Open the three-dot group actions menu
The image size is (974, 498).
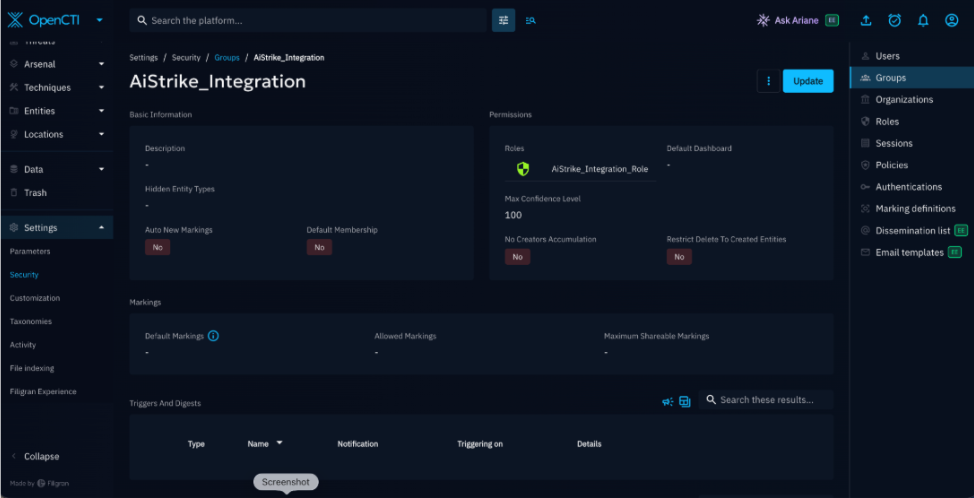click(768, 81)
